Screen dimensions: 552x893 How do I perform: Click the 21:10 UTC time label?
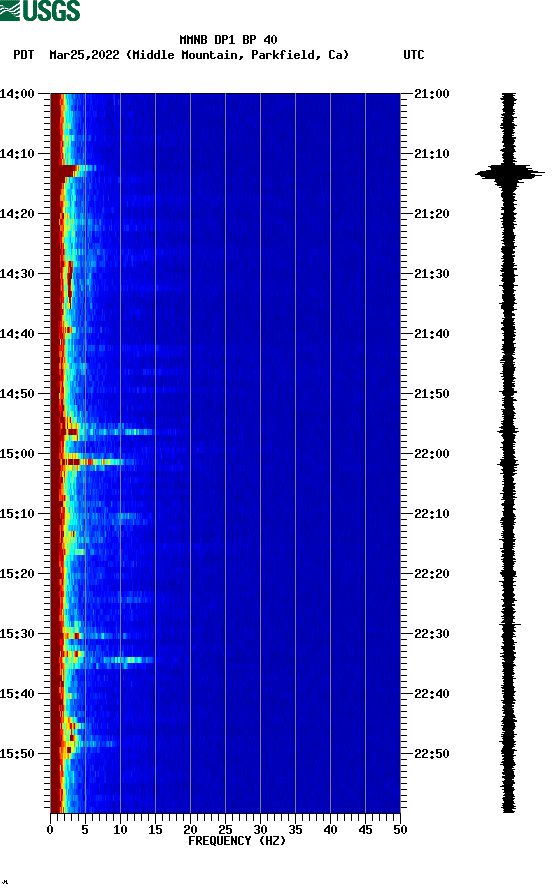pos(432,154)
